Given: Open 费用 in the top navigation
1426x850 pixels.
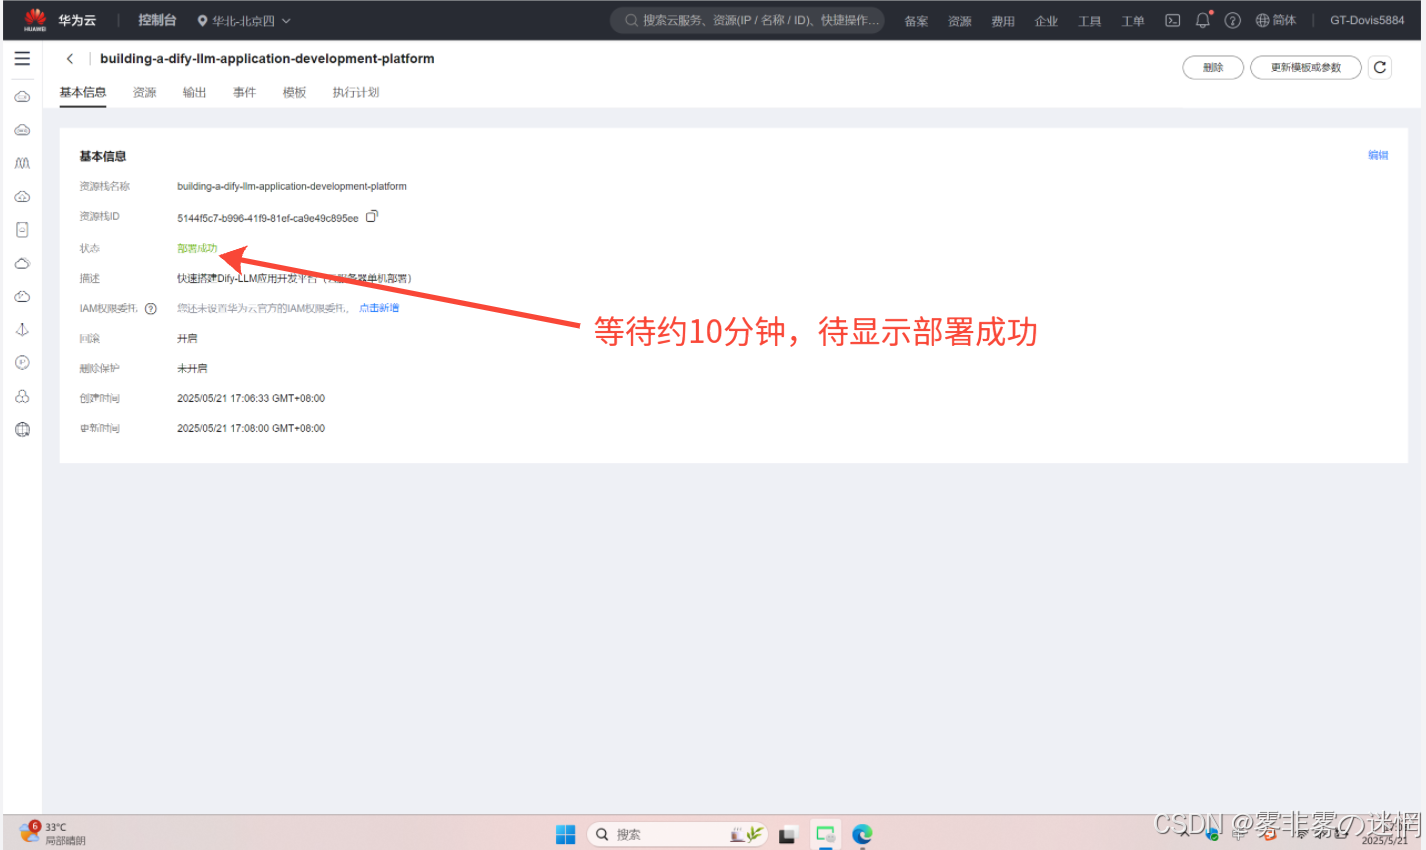Looking at the screenshot, I should (1003, 21).
